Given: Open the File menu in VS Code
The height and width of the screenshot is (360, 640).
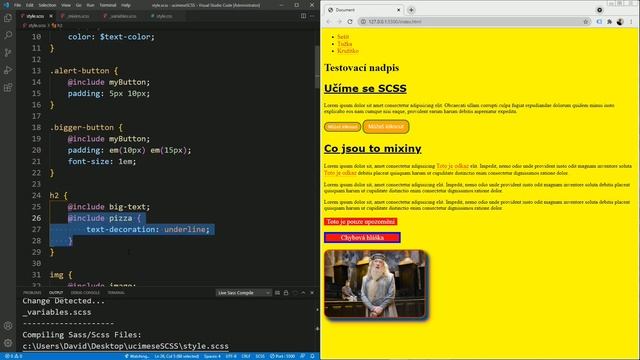Looking at the screenshot, I should (x=17, y=5).
